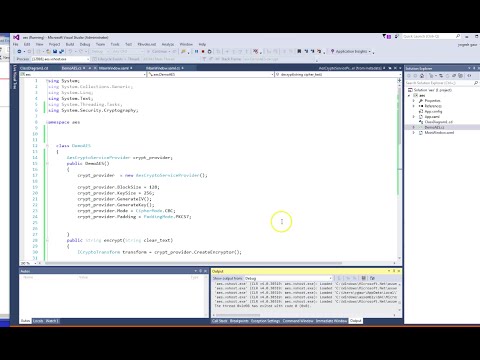The width and height of the screenshot is (480, 360).
Task: Expand the Properties node
Action: point(414,101)
